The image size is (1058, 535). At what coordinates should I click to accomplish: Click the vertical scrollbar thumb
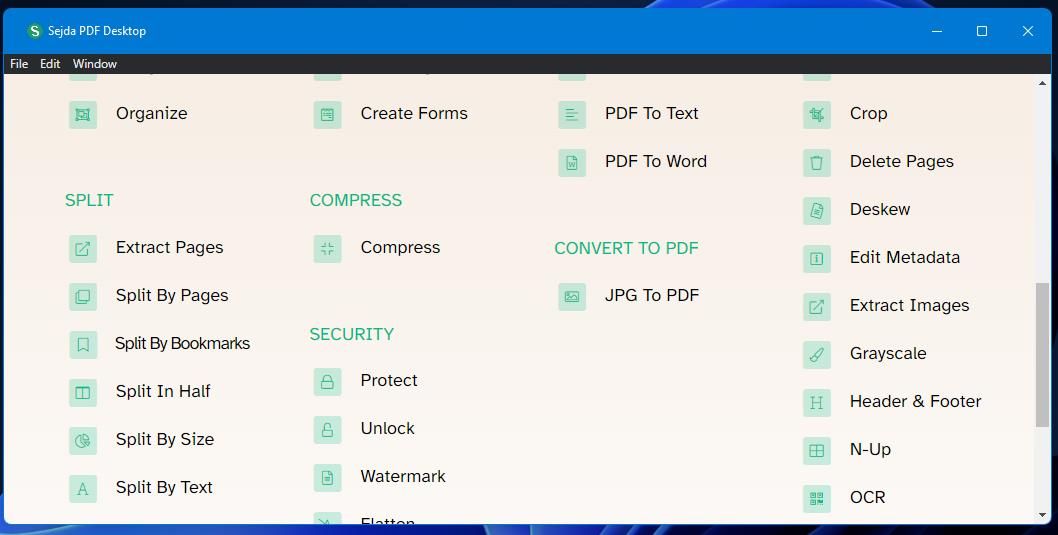click(x=1042, y=355)
